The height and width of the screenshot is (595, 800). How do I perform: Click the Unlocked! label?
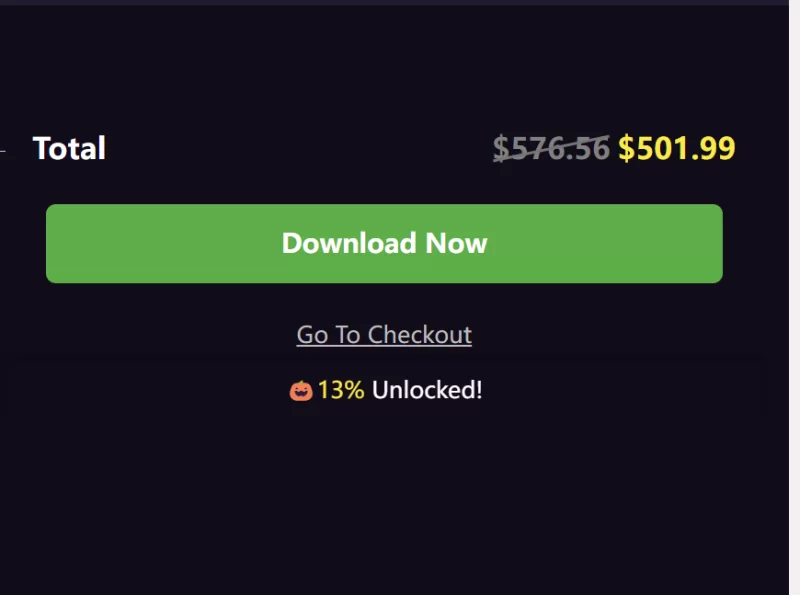427,390
